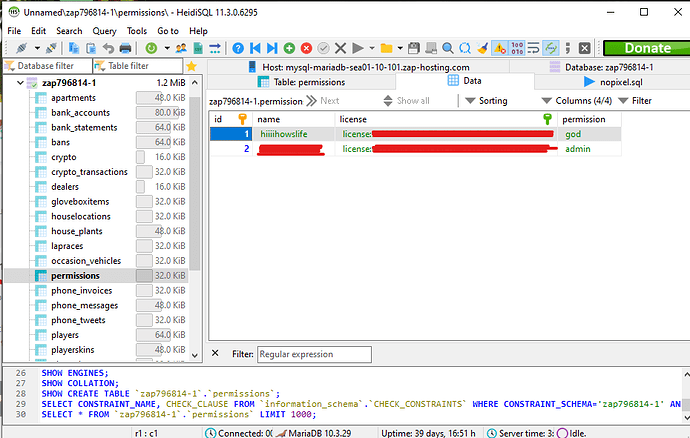Open the Tools menu
Viewport: 690px width, 438px height.
(x=137, y=31)
